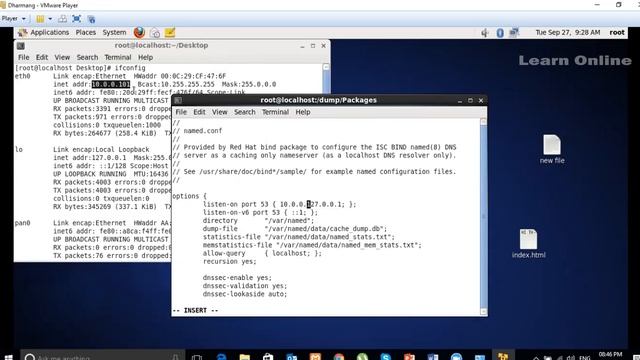Open the System menu
Viewport: 640px width, 360px height.
coord(114,32)
